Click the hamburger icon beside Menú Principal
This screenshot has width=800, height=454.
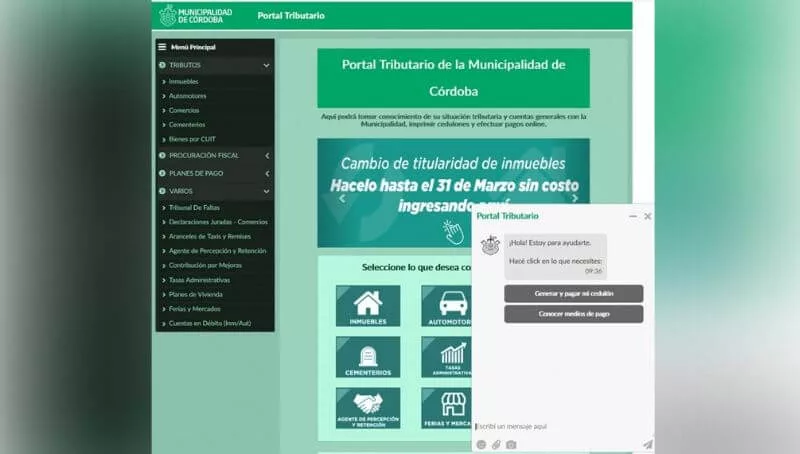click(162, 47)
